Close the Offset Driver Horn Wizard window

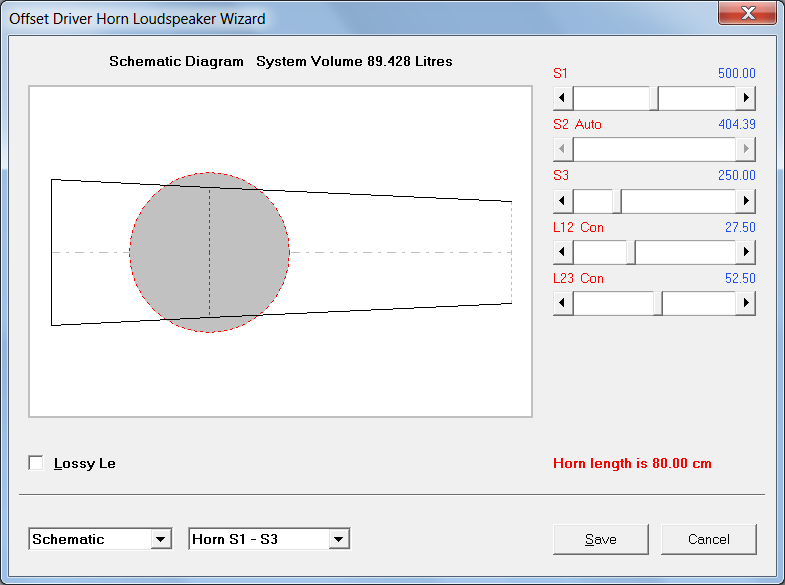pos(748,13)
